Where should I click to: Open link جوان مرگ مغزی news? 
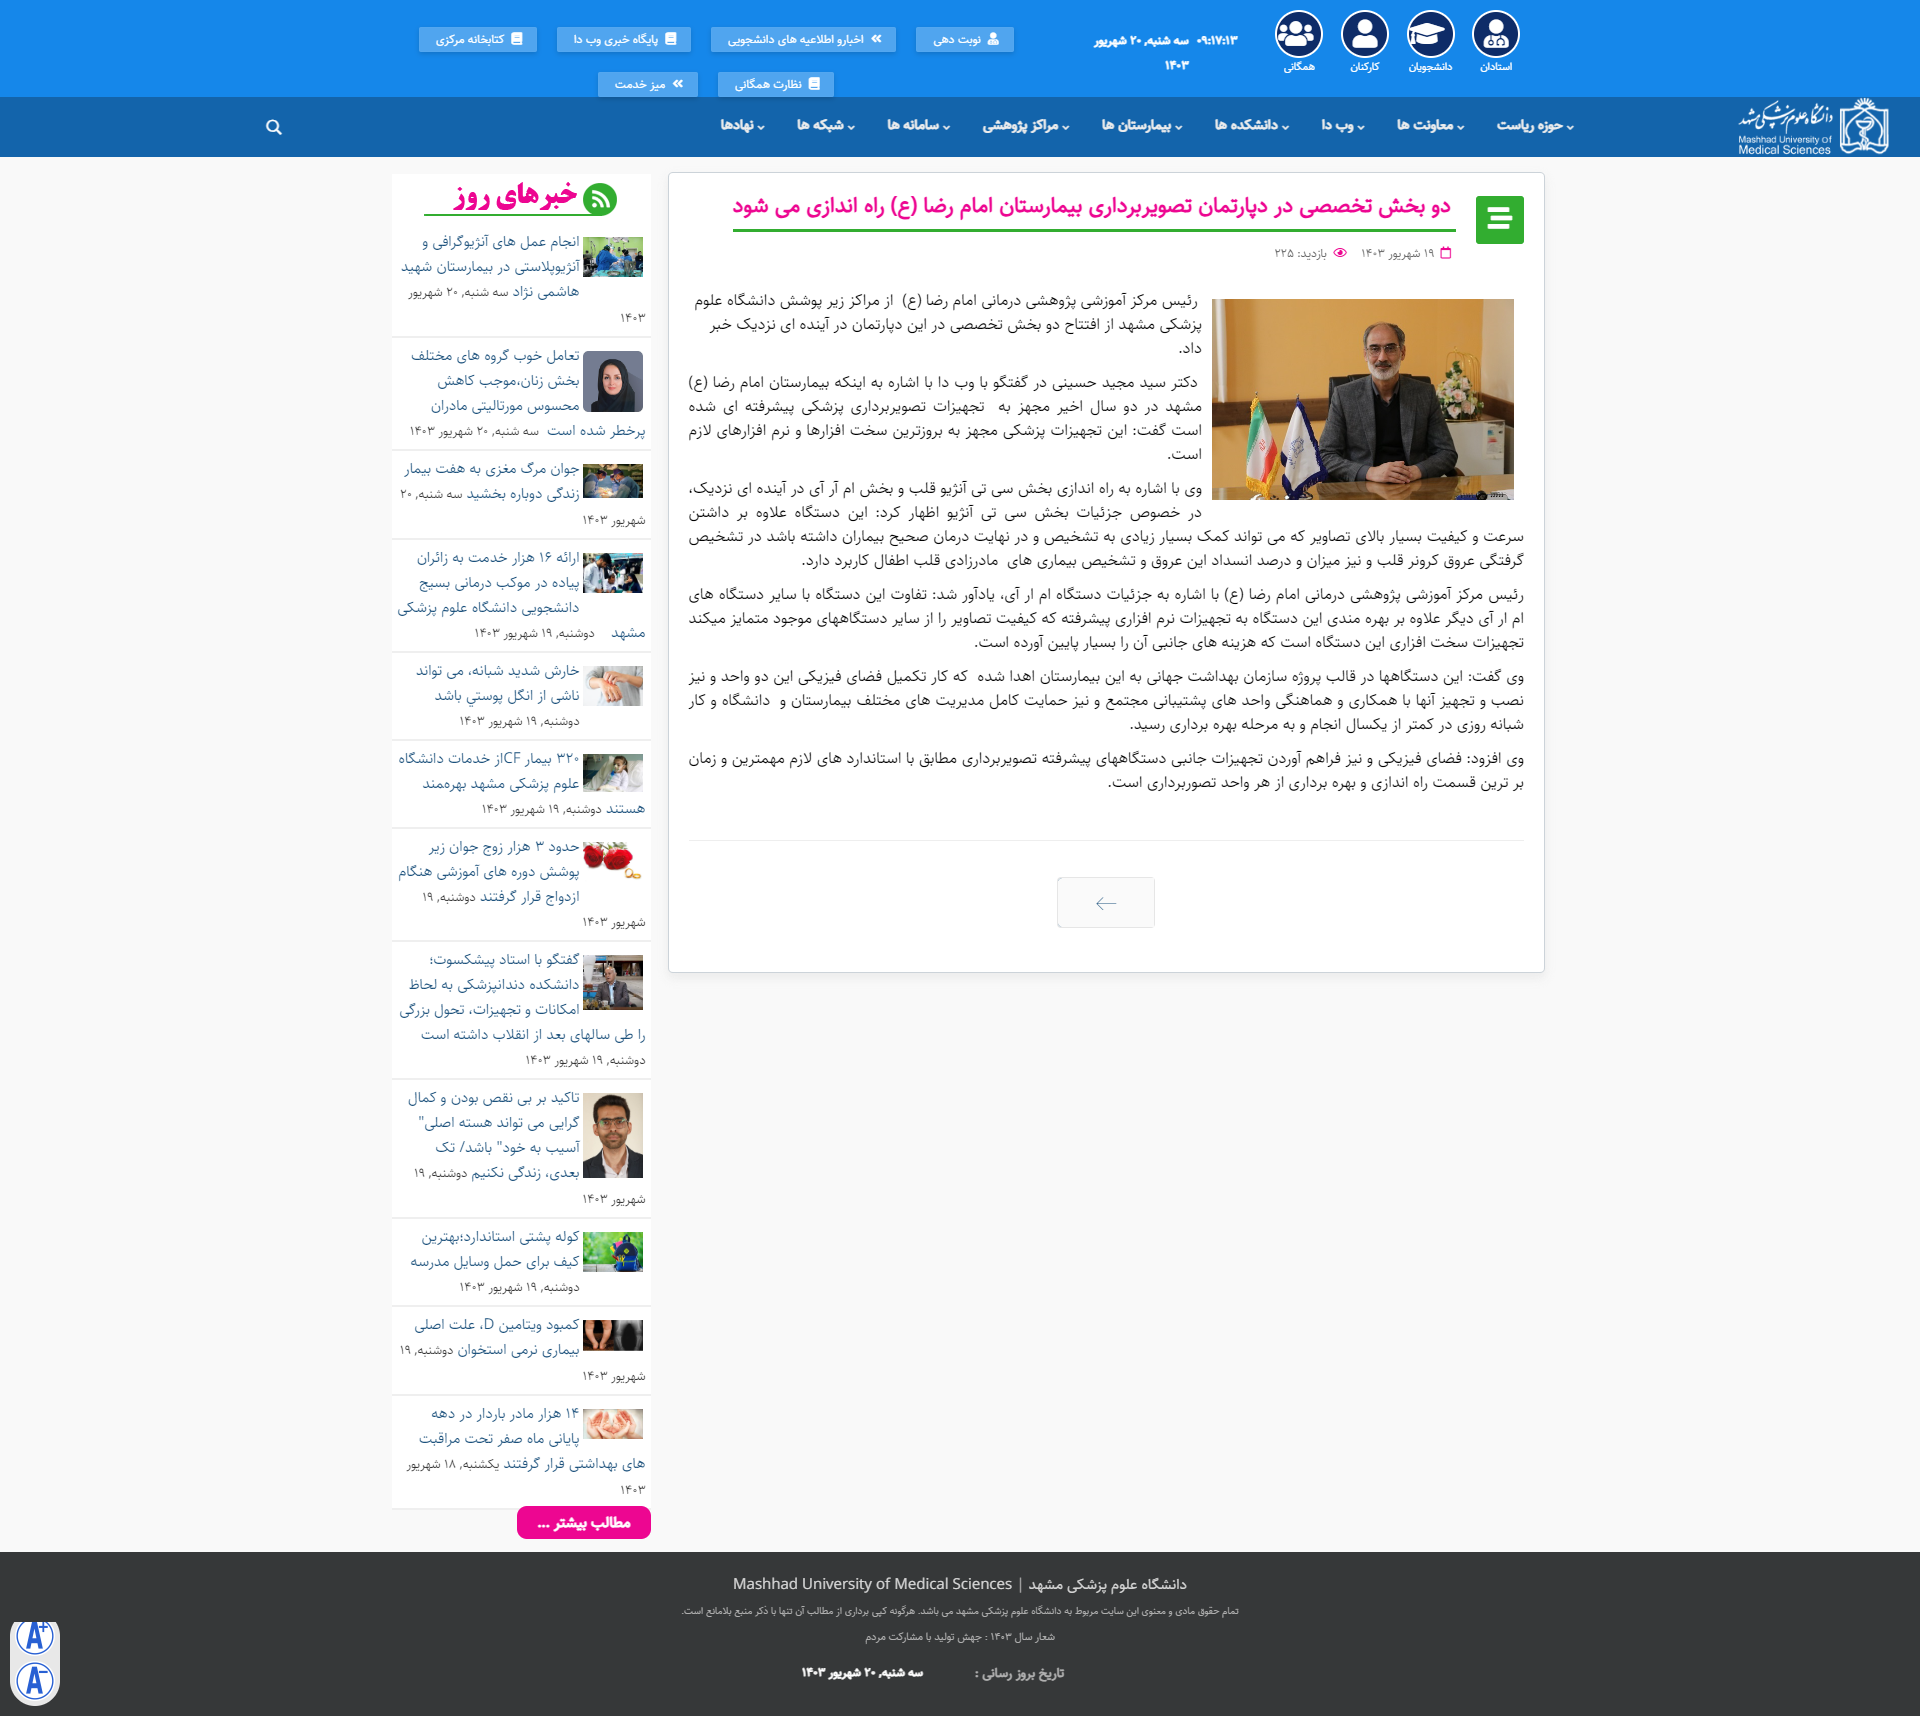(491, 481)
